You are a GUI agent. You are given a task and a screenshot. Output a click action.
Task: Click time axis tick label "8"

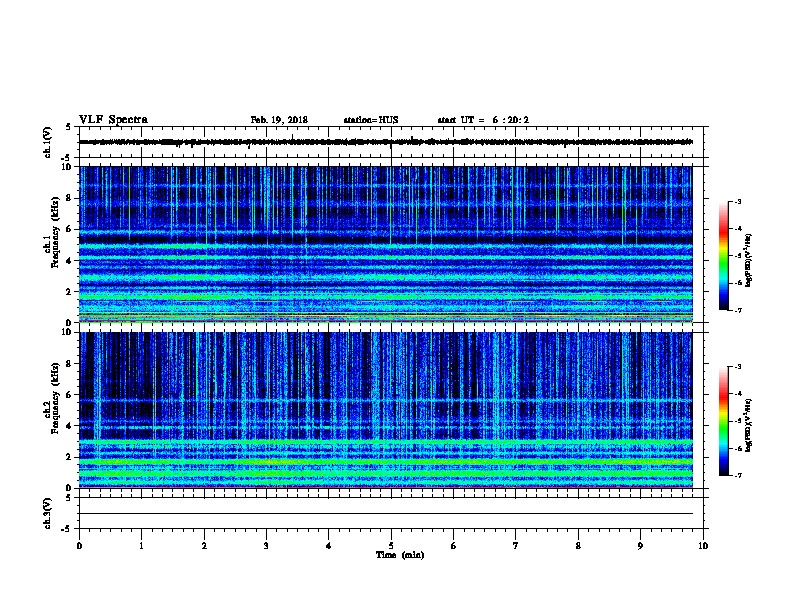click(578, 546)
